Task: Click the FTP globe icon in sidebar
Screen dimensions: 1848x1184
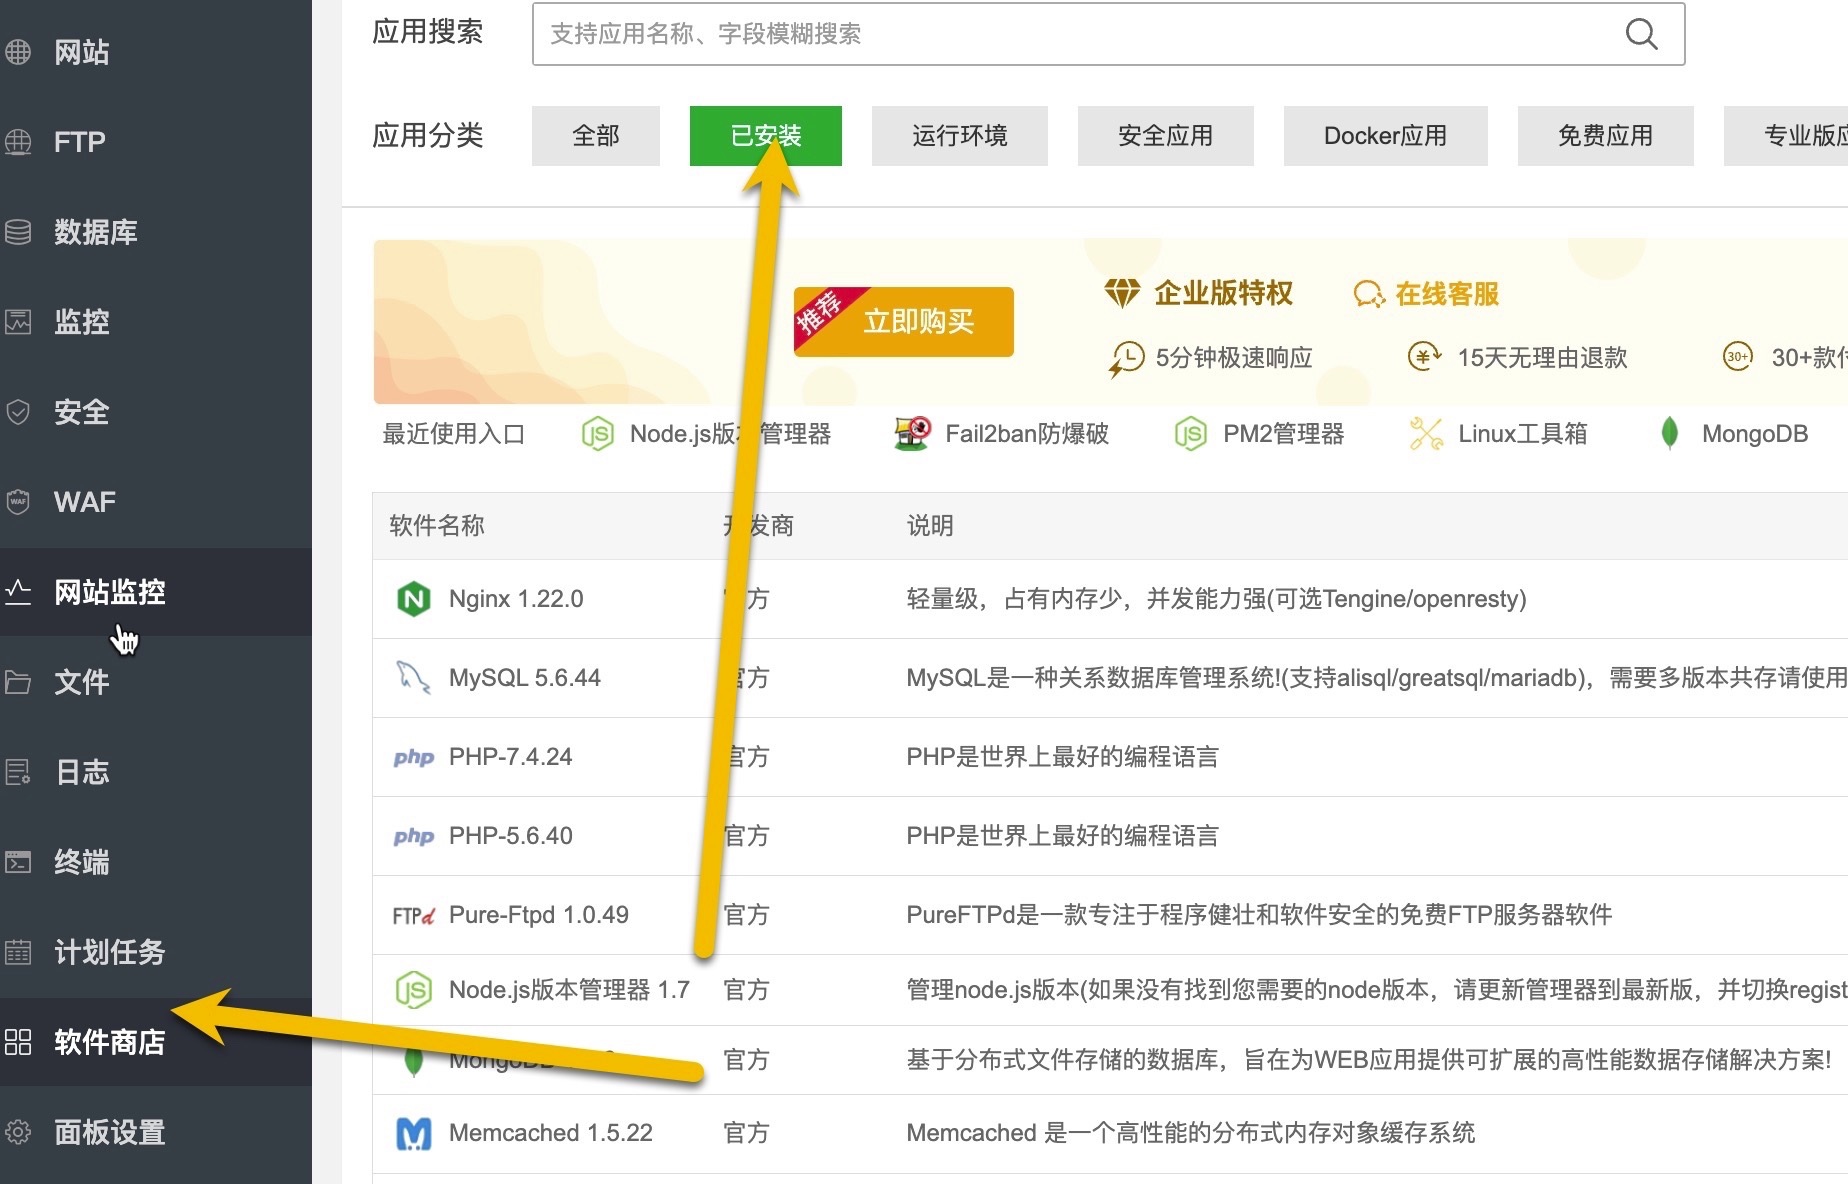Action: coord(18,142)
